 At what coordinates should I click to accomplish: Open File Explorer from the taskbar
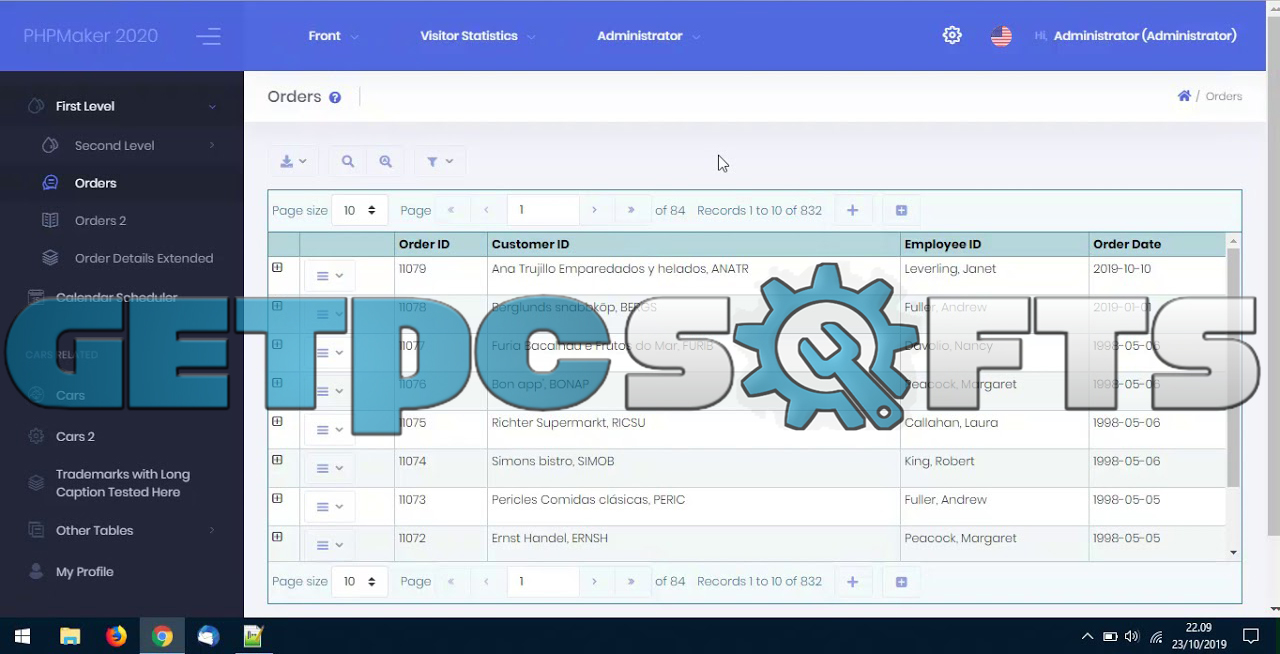pyautogui.click(x=70, y=636)
